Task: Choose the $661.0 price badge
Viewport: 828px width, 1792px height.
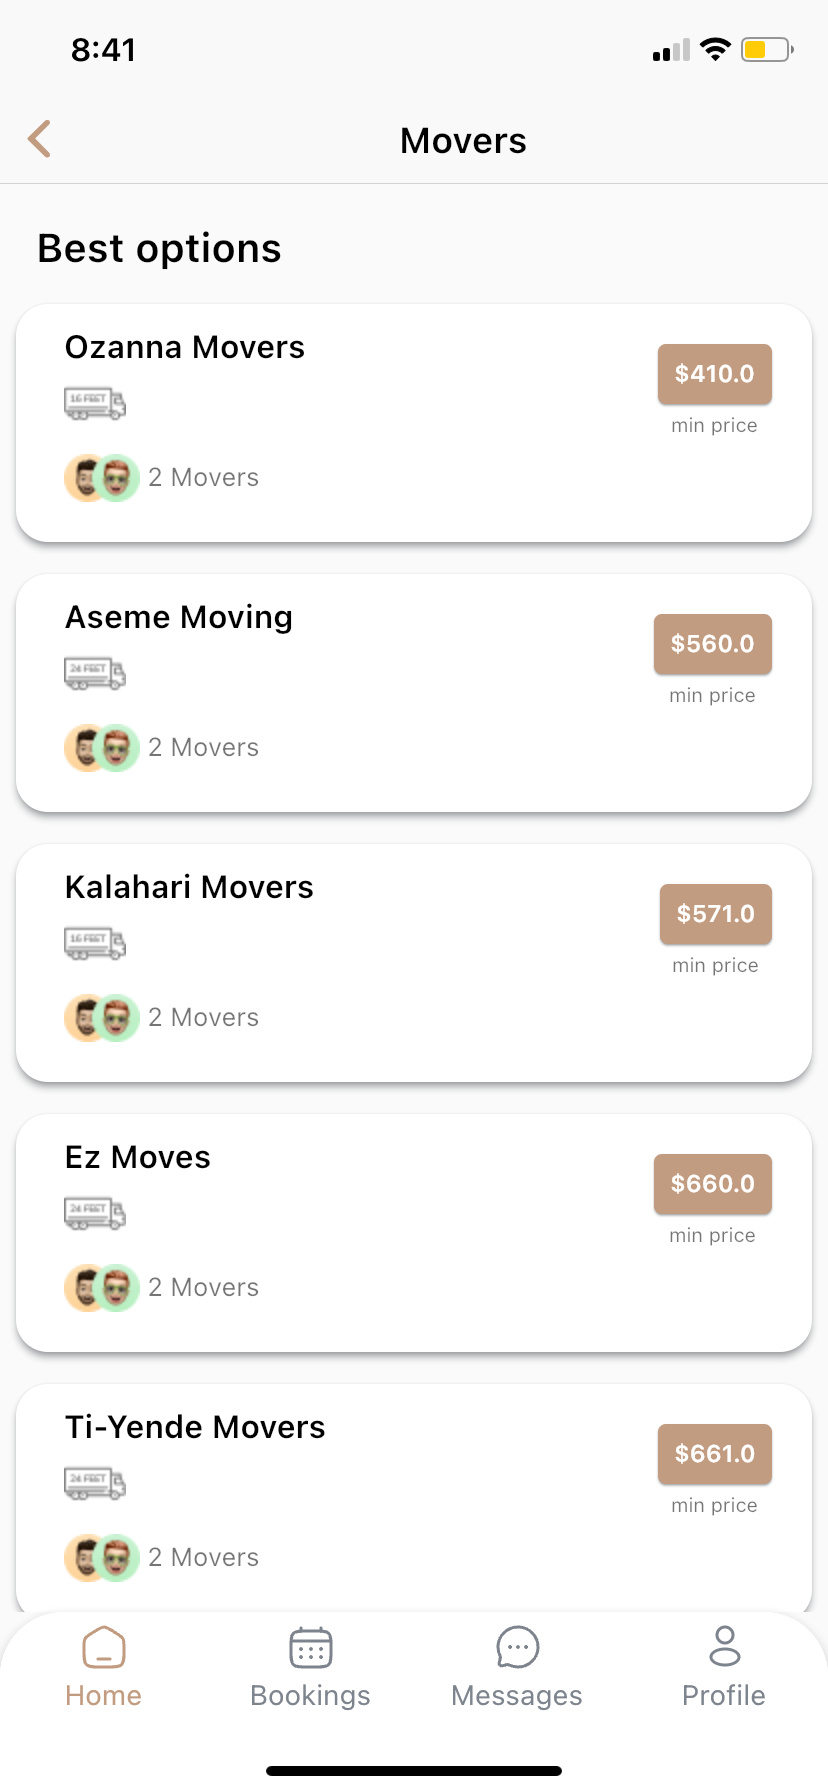Action: click(x=714, y=1454)
